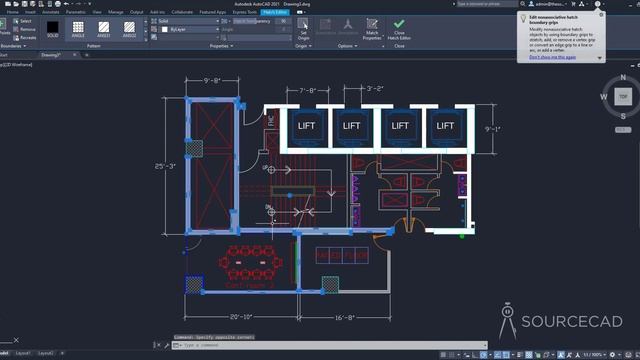
Task: Click the Plot printer icon in quick access toolbar
Action: 58,4
